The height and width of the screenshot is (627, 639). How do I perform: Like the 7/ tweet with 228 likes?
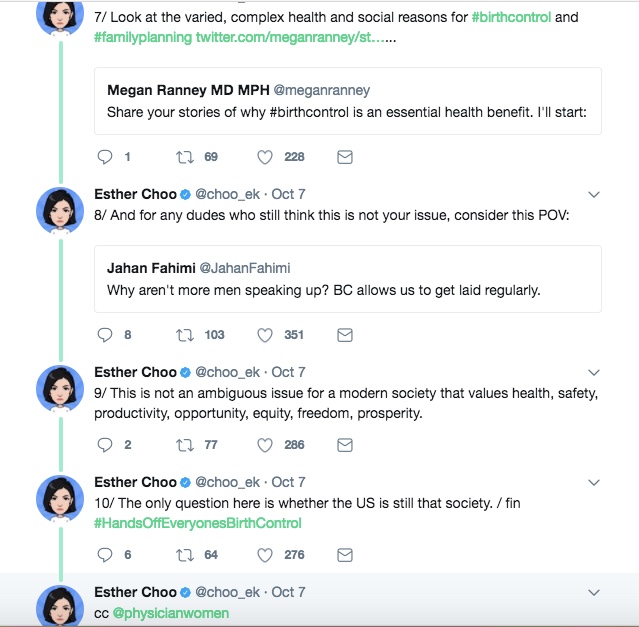pos(265,157)
